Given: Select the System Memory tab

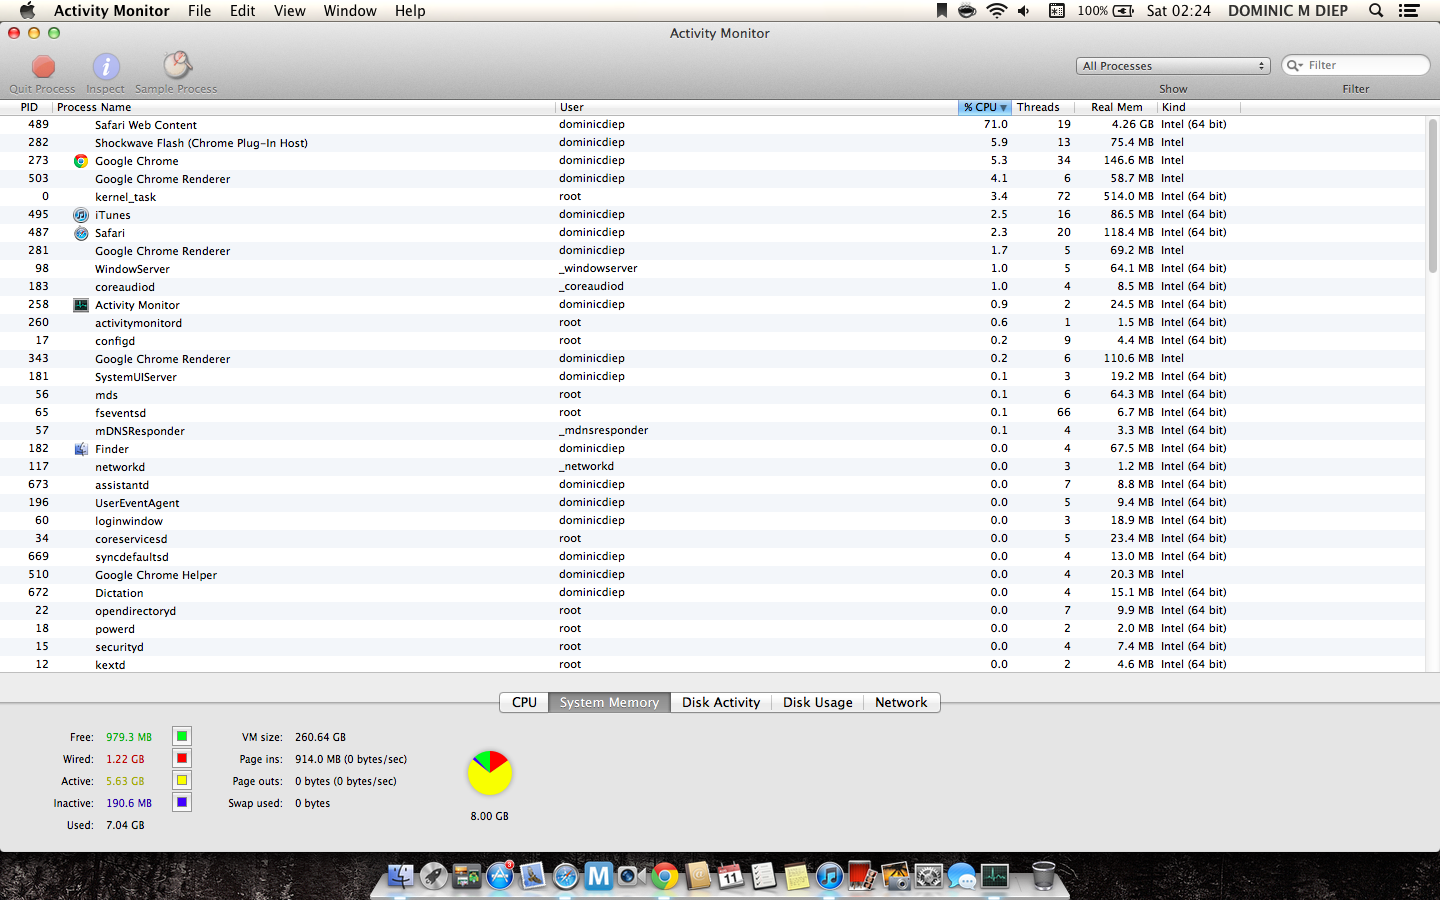Looking at the screenshot, I should click(x=609, y=702).
